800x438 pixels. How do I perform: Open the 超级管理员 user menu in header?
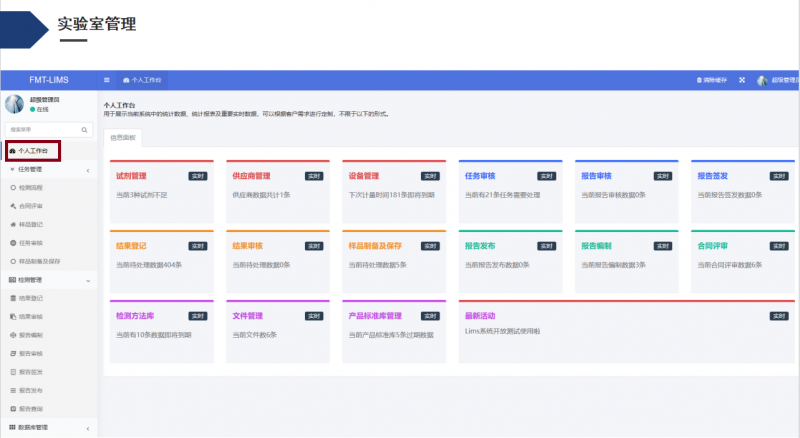click(778, 80)
